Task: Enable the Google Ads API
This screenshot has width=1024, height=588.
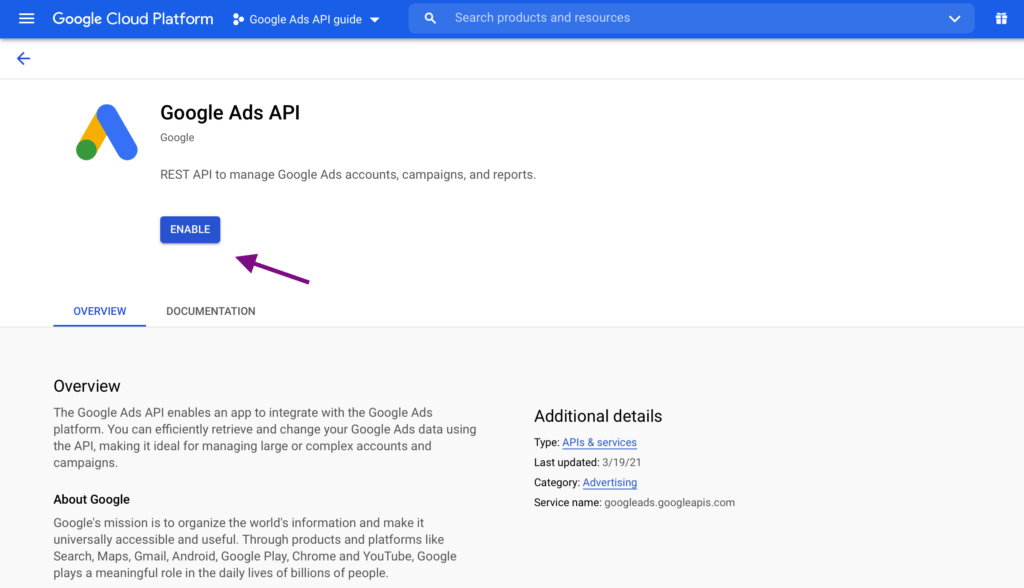Action: point(189,229)
